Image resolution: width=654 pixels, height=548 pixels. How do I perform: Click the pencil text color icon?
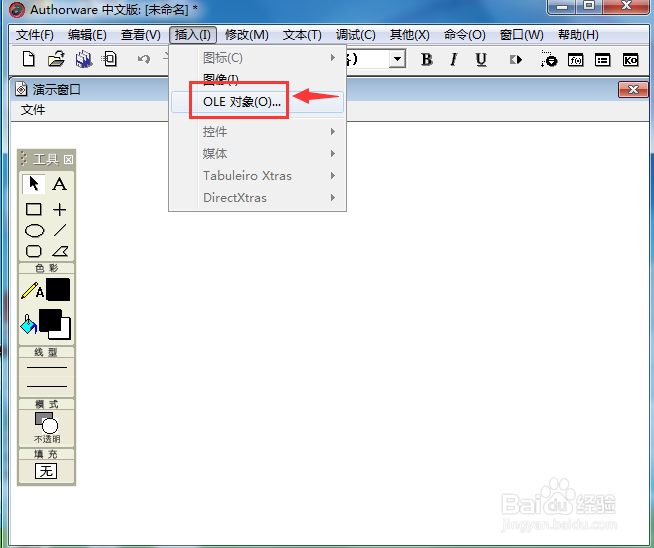click(x=32, y=291)
